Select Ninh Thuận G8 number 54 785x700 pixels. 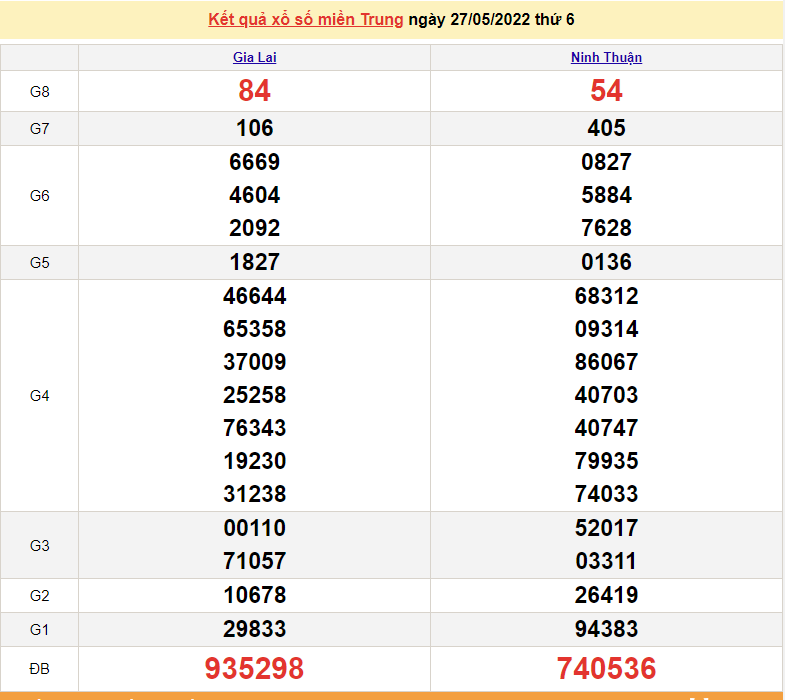click(606, 91)
